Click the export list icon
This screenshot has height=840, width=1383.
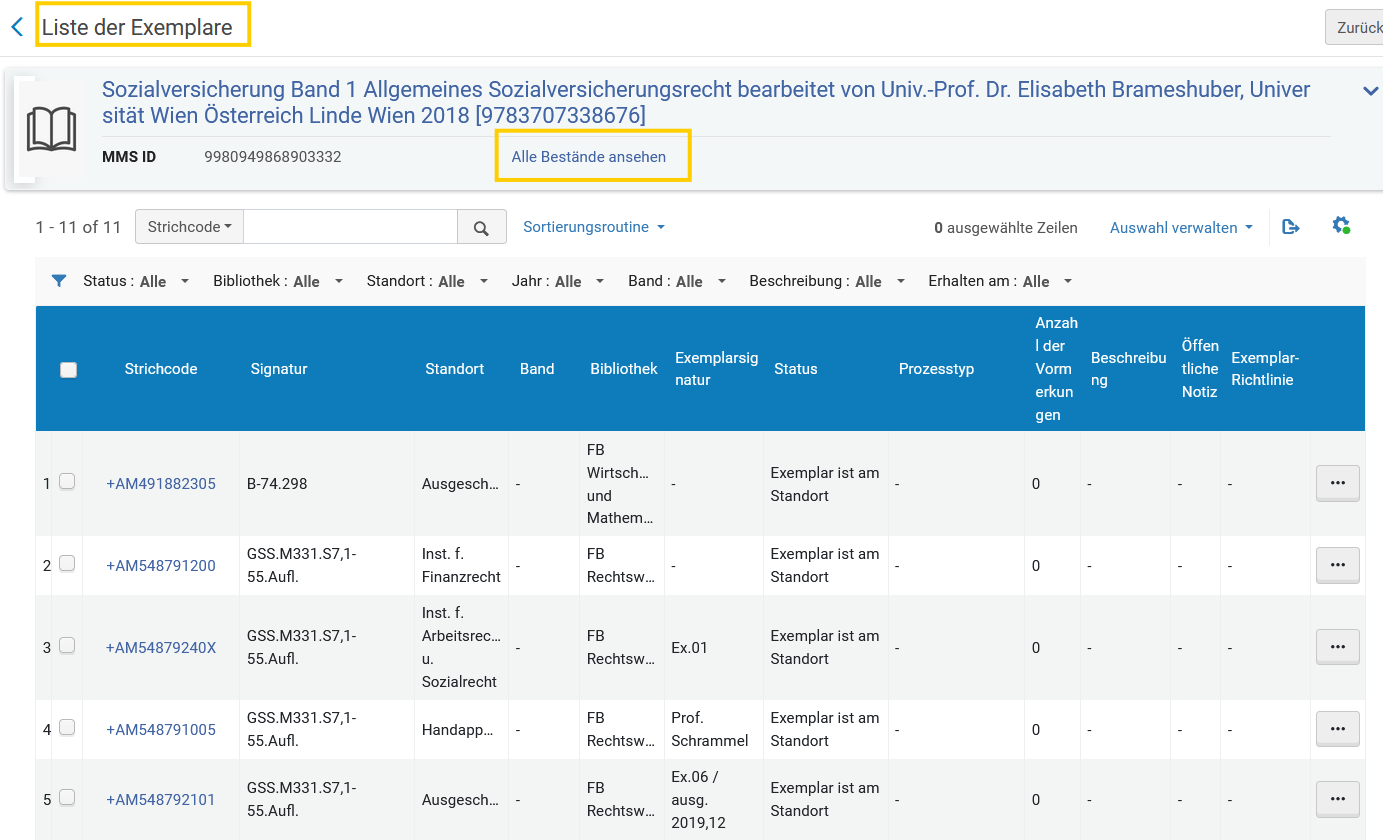(x=1291, y=227)
